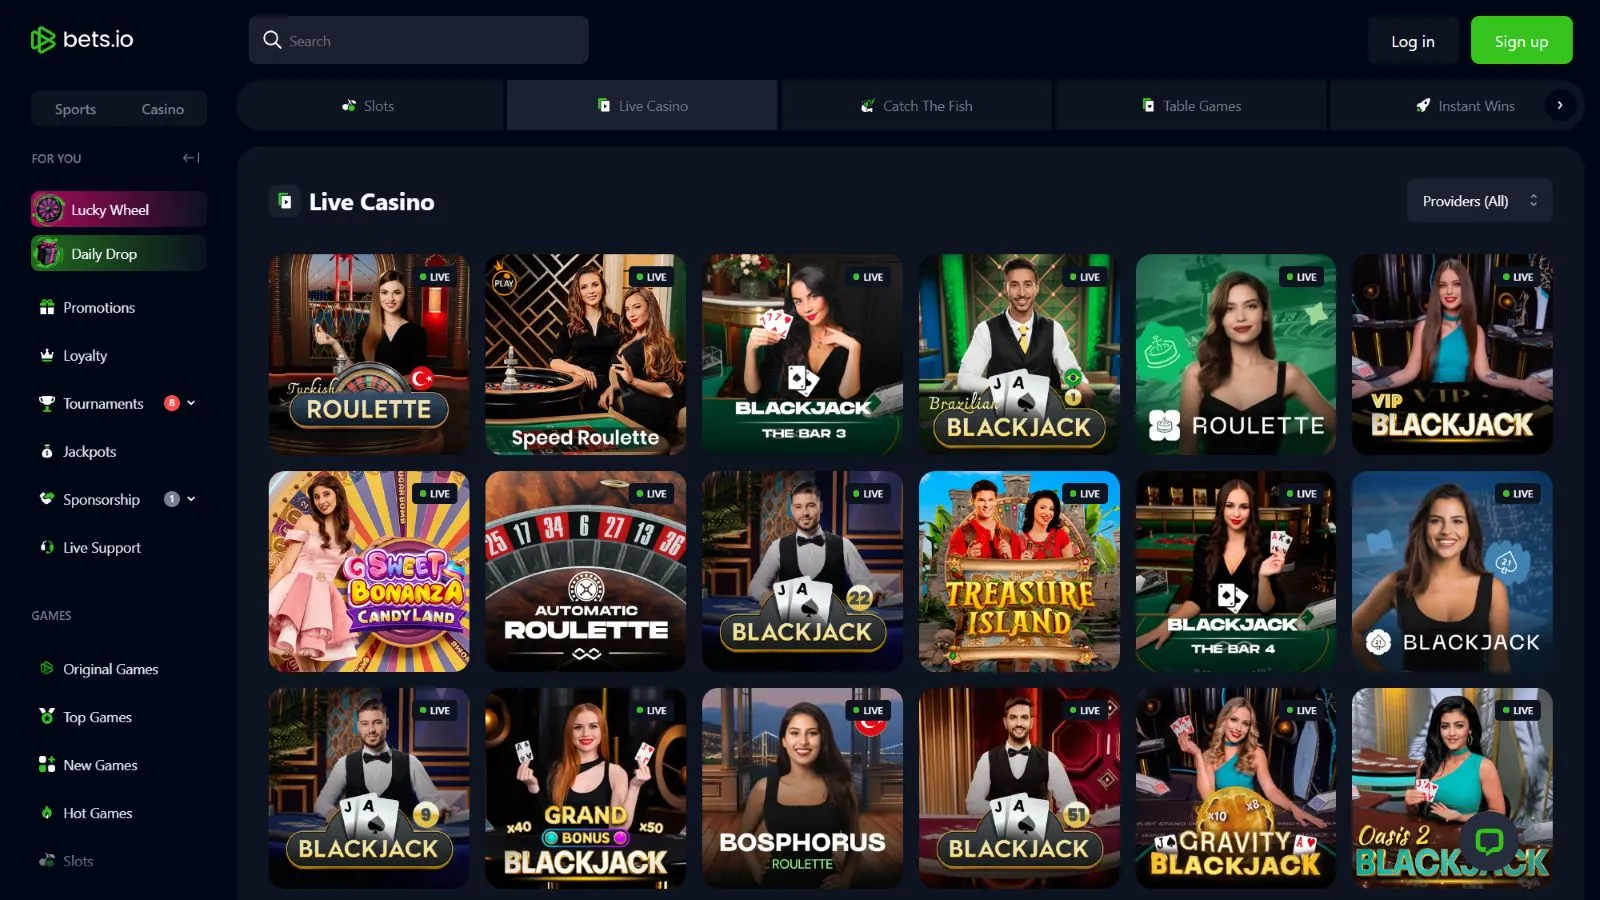Select the Table Games tab
The width and height of the screenshot is (1600, 900).
tap(1191, 106)
